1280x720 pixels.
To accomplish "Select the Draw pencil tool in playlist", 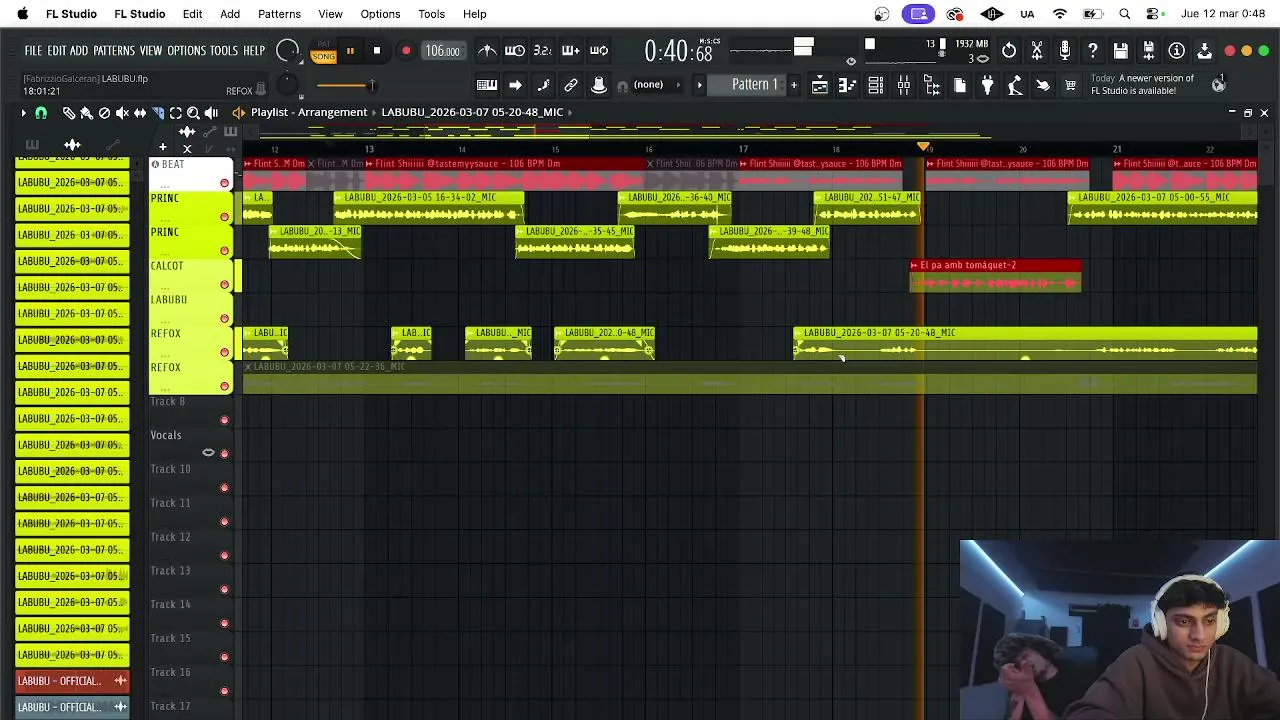I will coord(68,113).
